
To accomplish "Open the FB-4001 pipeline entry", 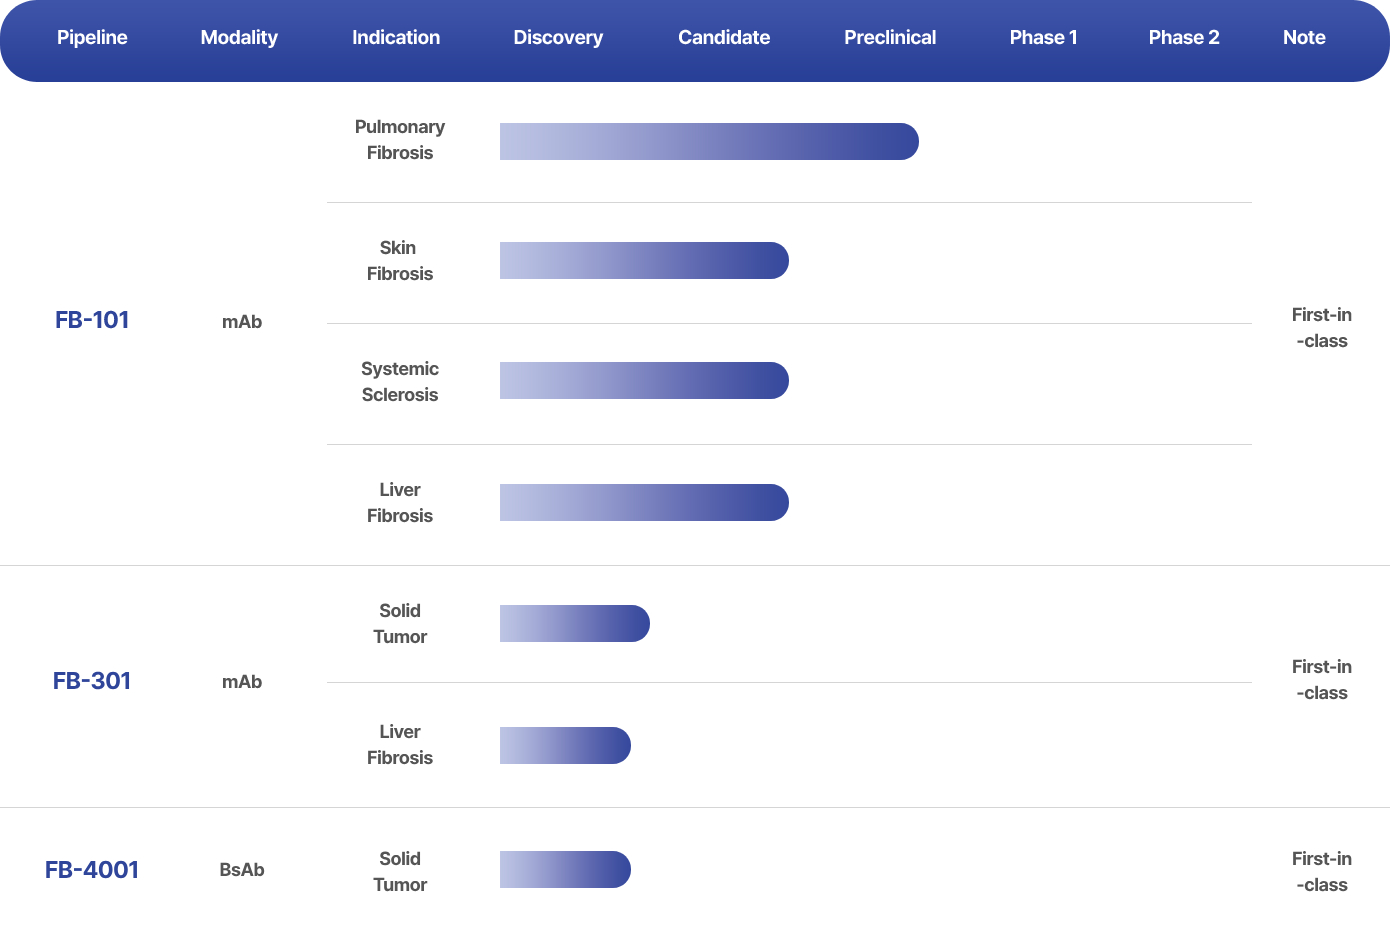I will [92, 870].
